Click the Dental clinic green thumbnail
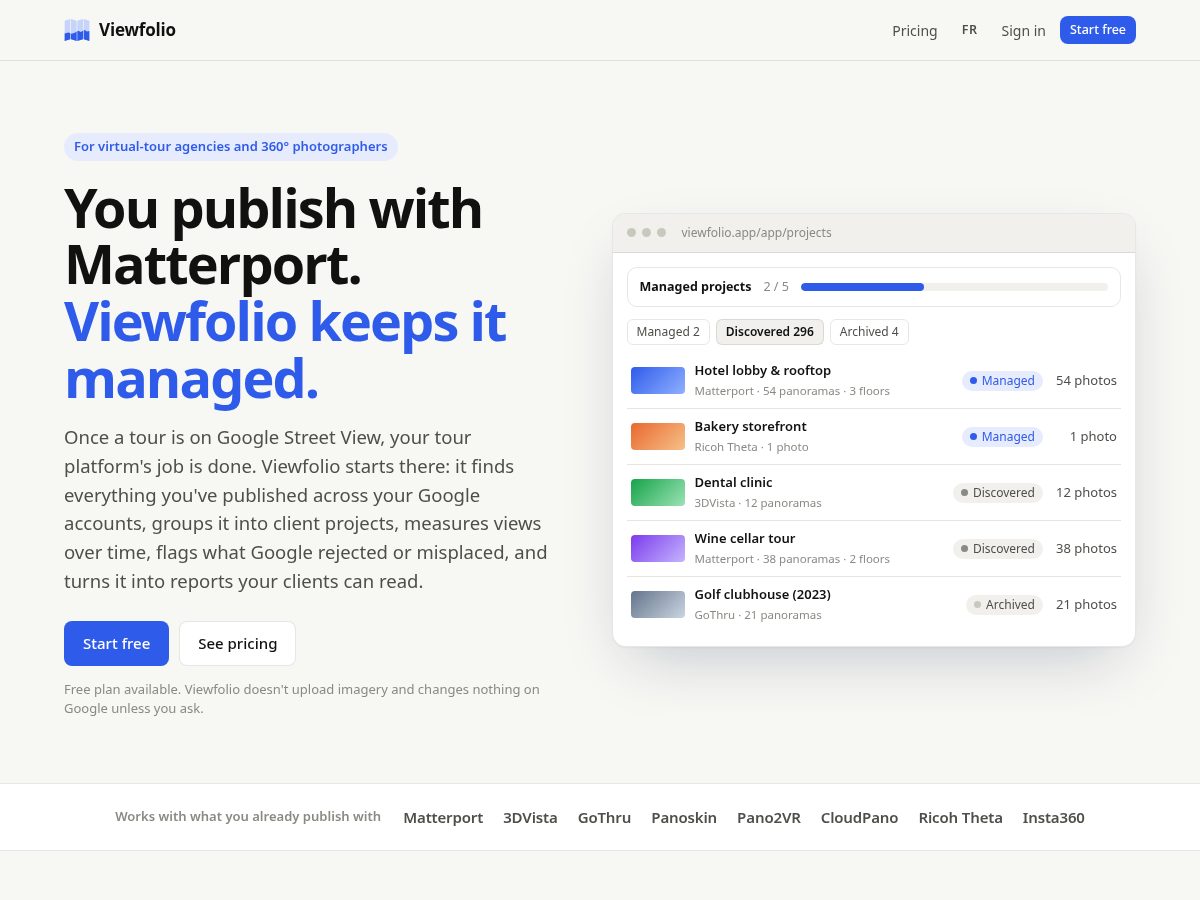The width and height of the screenshot is (1200, 900). [658, 492]
